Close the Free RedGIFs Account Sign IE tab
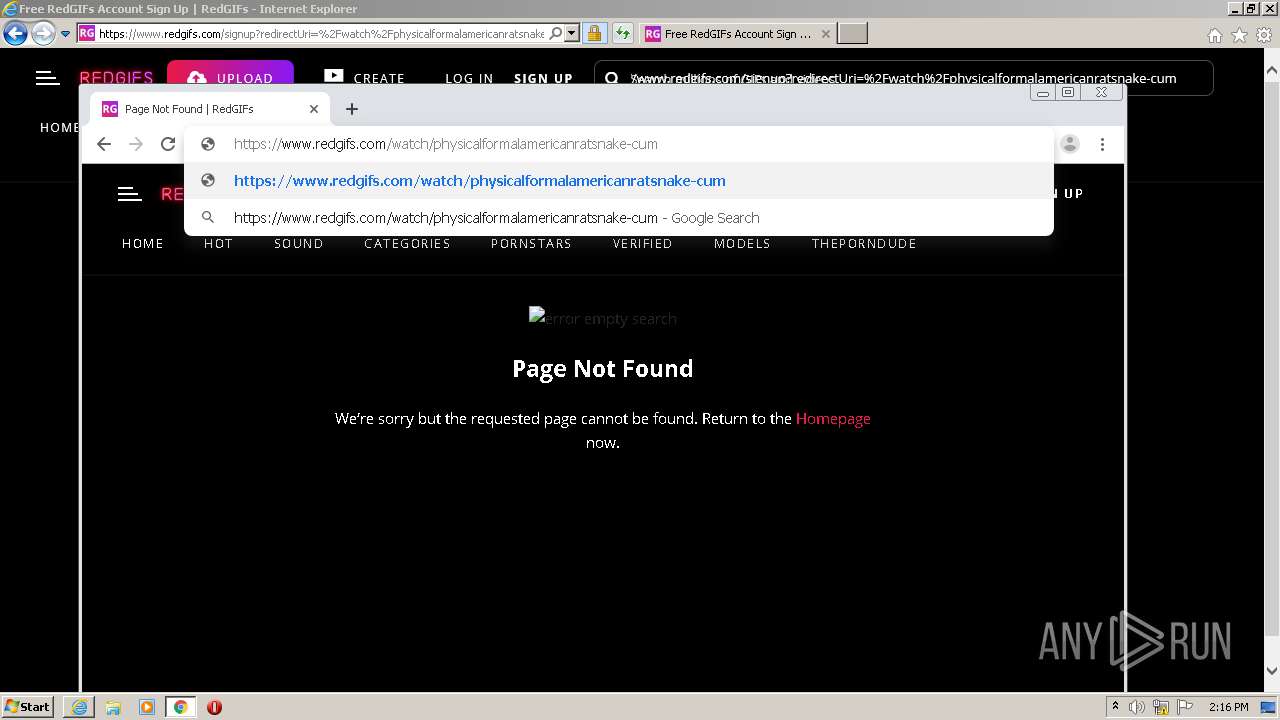1280x720 pixels. tap(826, 33)
